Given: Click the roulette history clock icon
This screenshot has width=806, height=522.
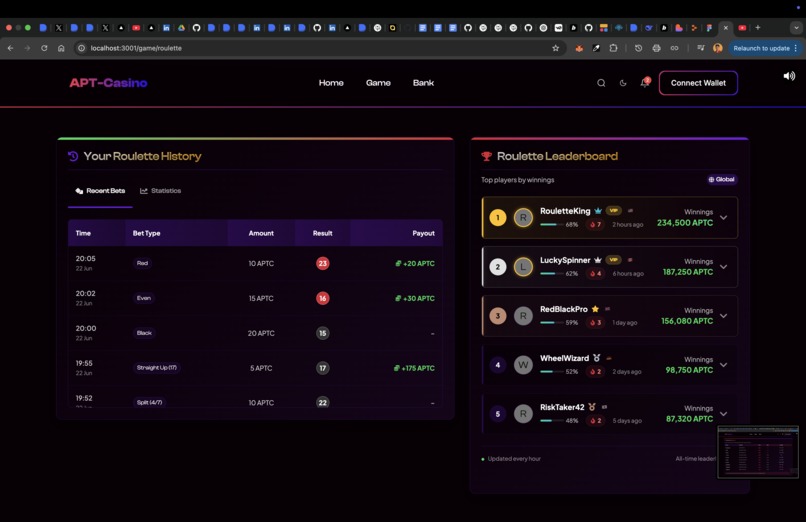Looking at the screenshot, I should 73,156.
